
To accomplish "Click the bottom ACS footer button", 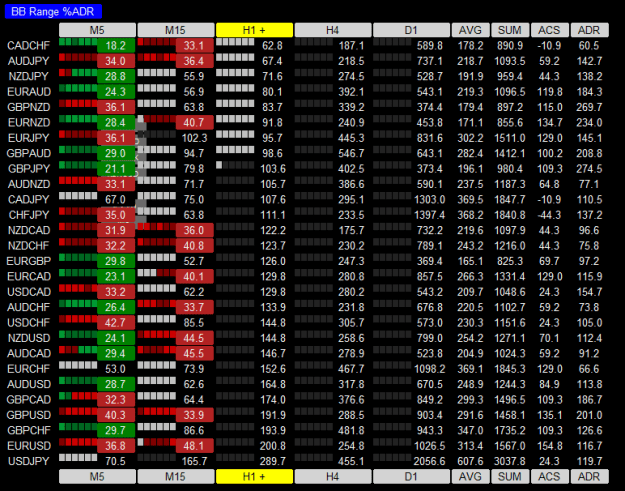I will (x=550, y=476).
